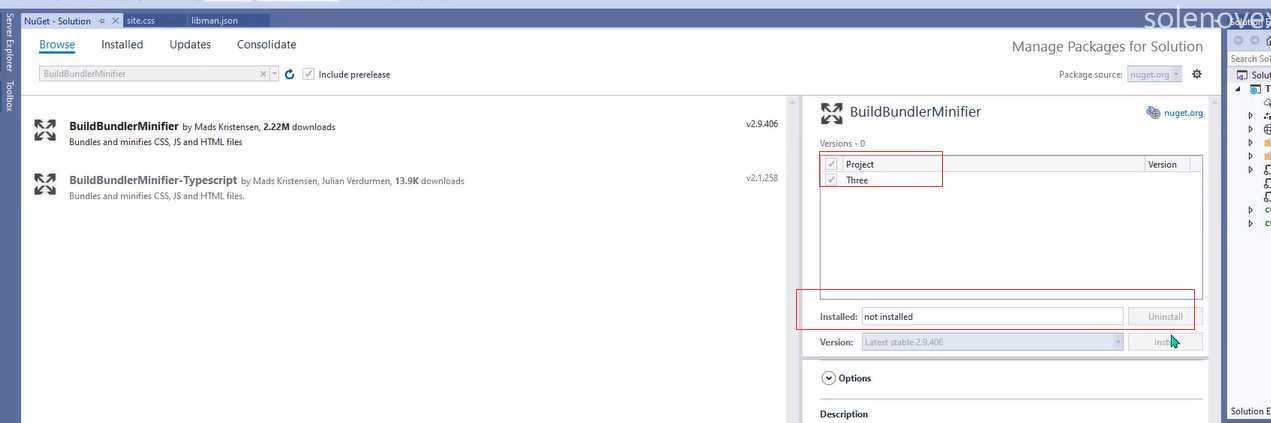Open the Version dropdown list
Screen dimensions: 1271x423
992,342
